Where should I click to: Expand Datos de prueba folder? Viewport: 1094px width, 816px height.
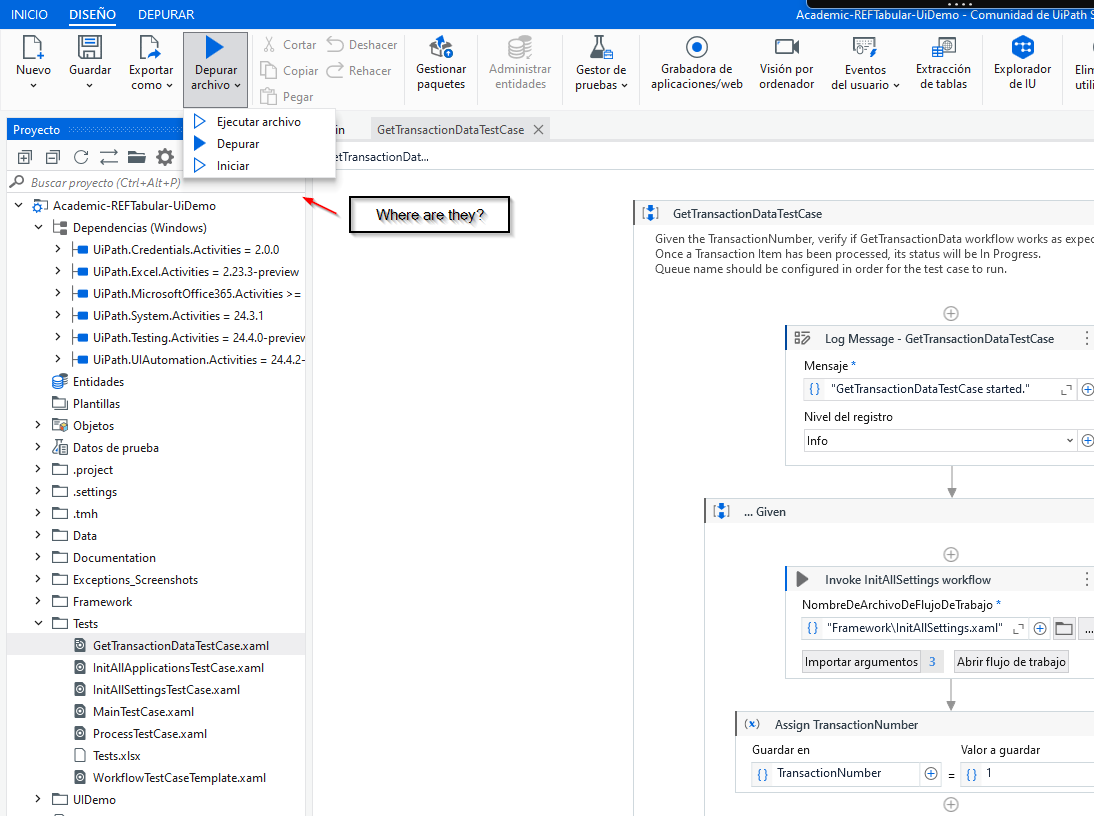click(38, 447)
